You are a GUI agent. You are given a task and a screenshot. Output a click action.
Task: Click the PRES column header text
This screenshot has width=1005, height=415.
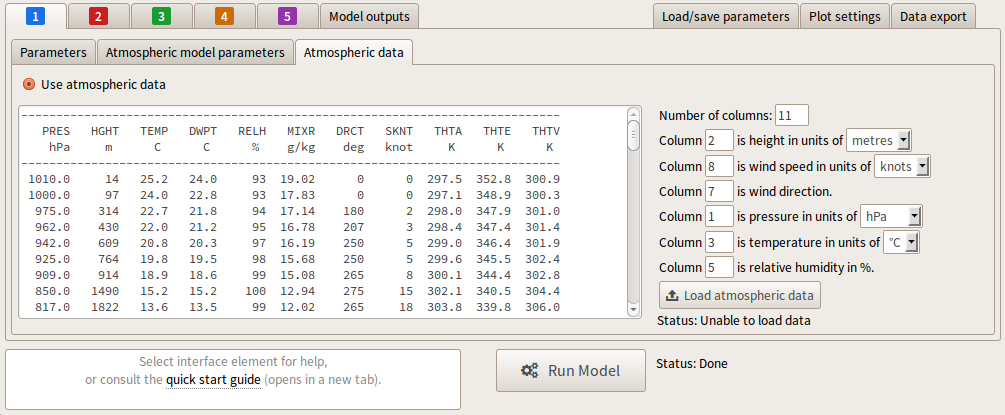pyautogui.click(x=56, y=131)
